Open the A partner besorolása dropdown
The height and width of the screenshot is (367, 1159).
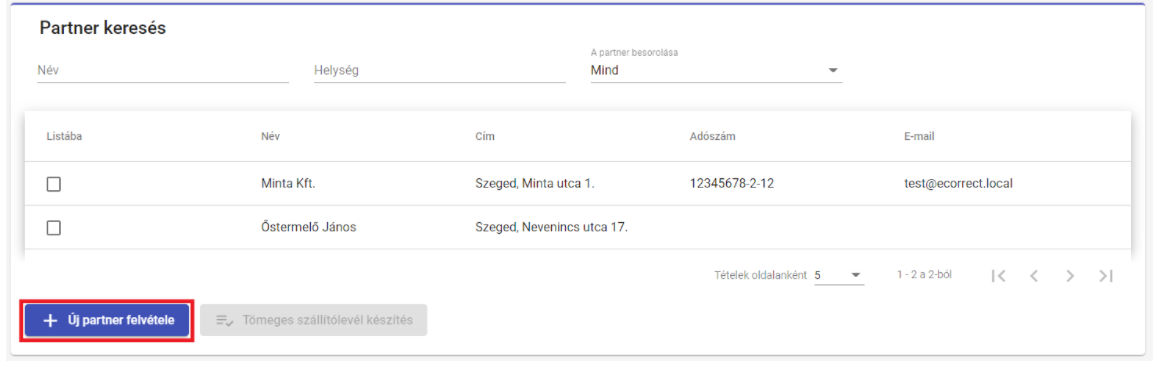tap(716, 71)
